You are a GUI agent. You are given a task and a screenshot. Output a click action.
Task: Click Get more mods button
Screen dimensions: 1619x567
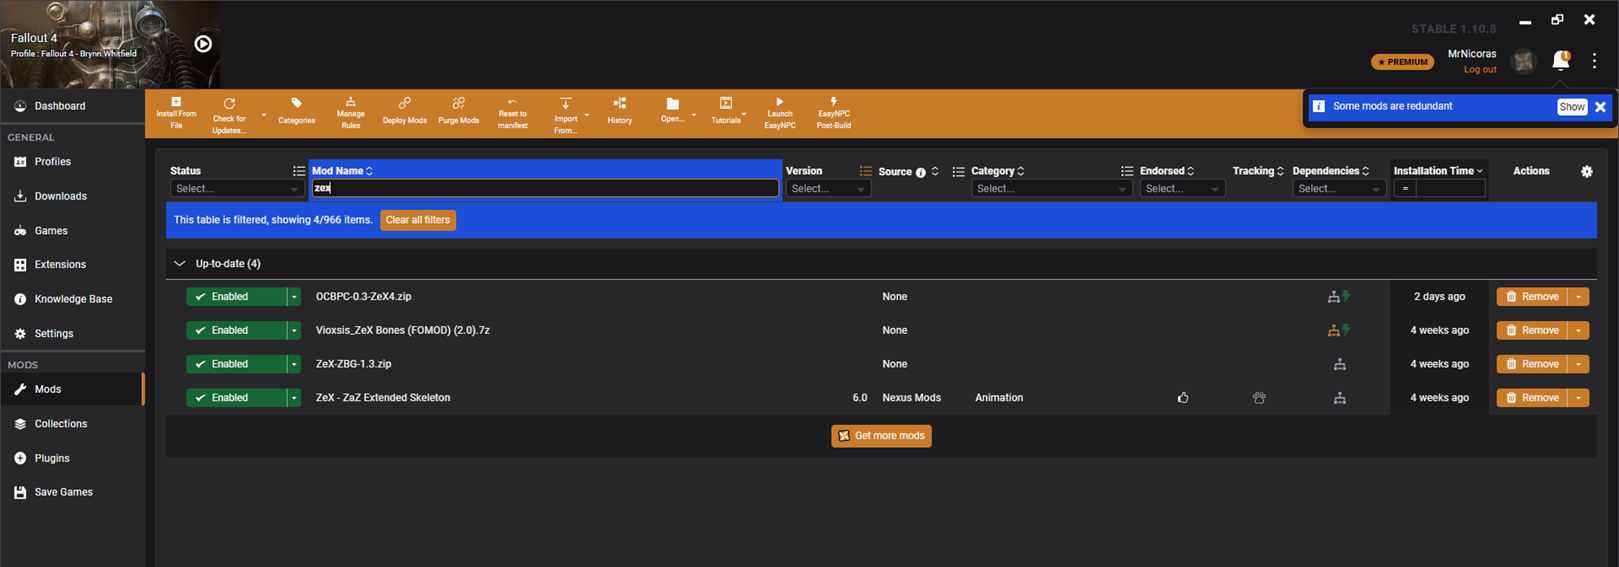(x=881, y=436)
